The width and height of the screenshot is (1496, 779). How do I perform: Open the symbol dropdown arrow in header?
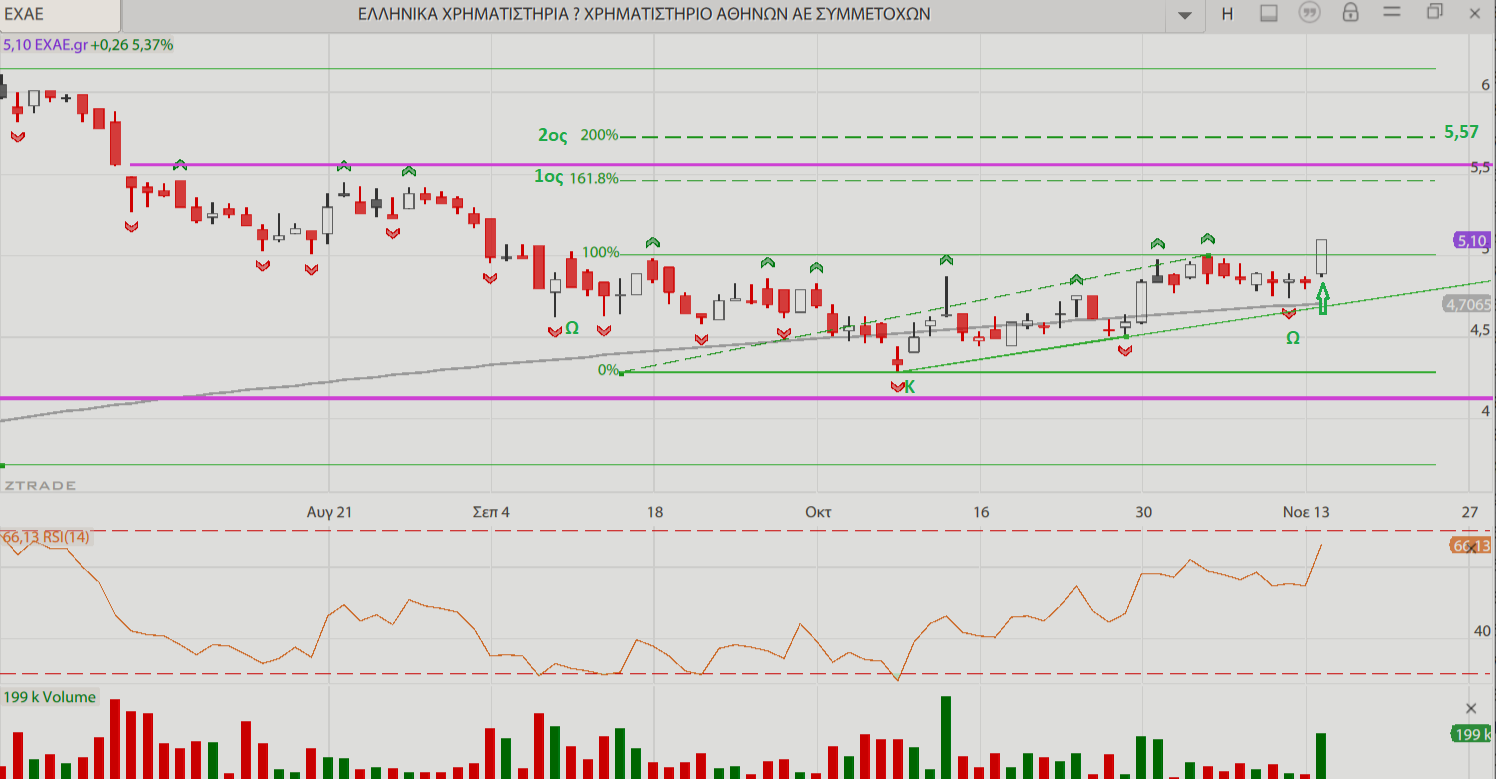[1185, 15]
